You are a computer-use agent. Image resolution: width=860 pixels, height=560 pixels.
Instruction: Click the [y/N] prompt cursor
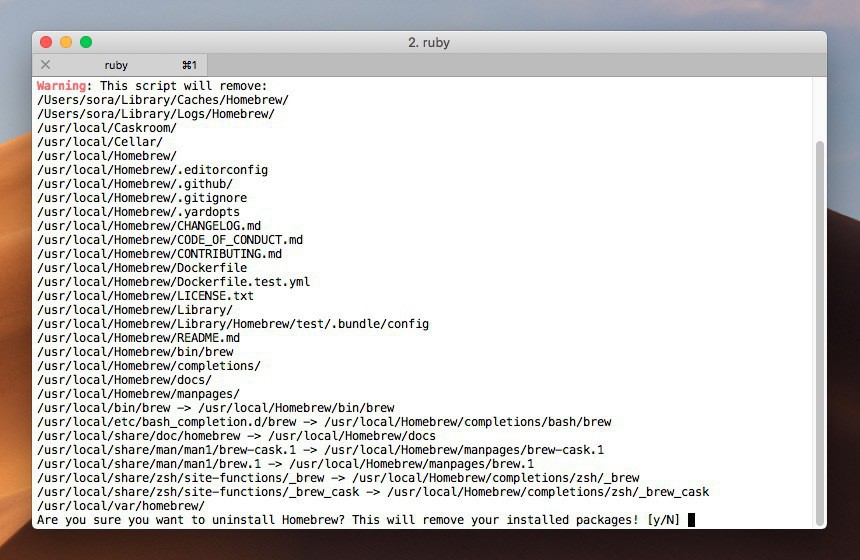click(x=692, y=519)
